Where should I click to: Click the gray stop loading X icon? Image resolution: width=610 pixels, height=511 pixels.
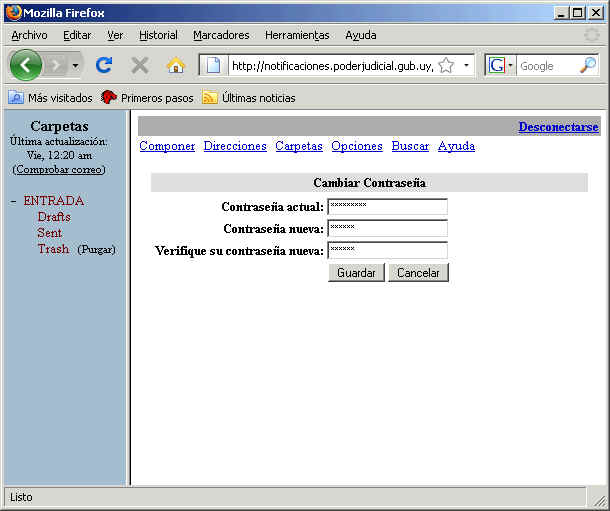point(140,65)
